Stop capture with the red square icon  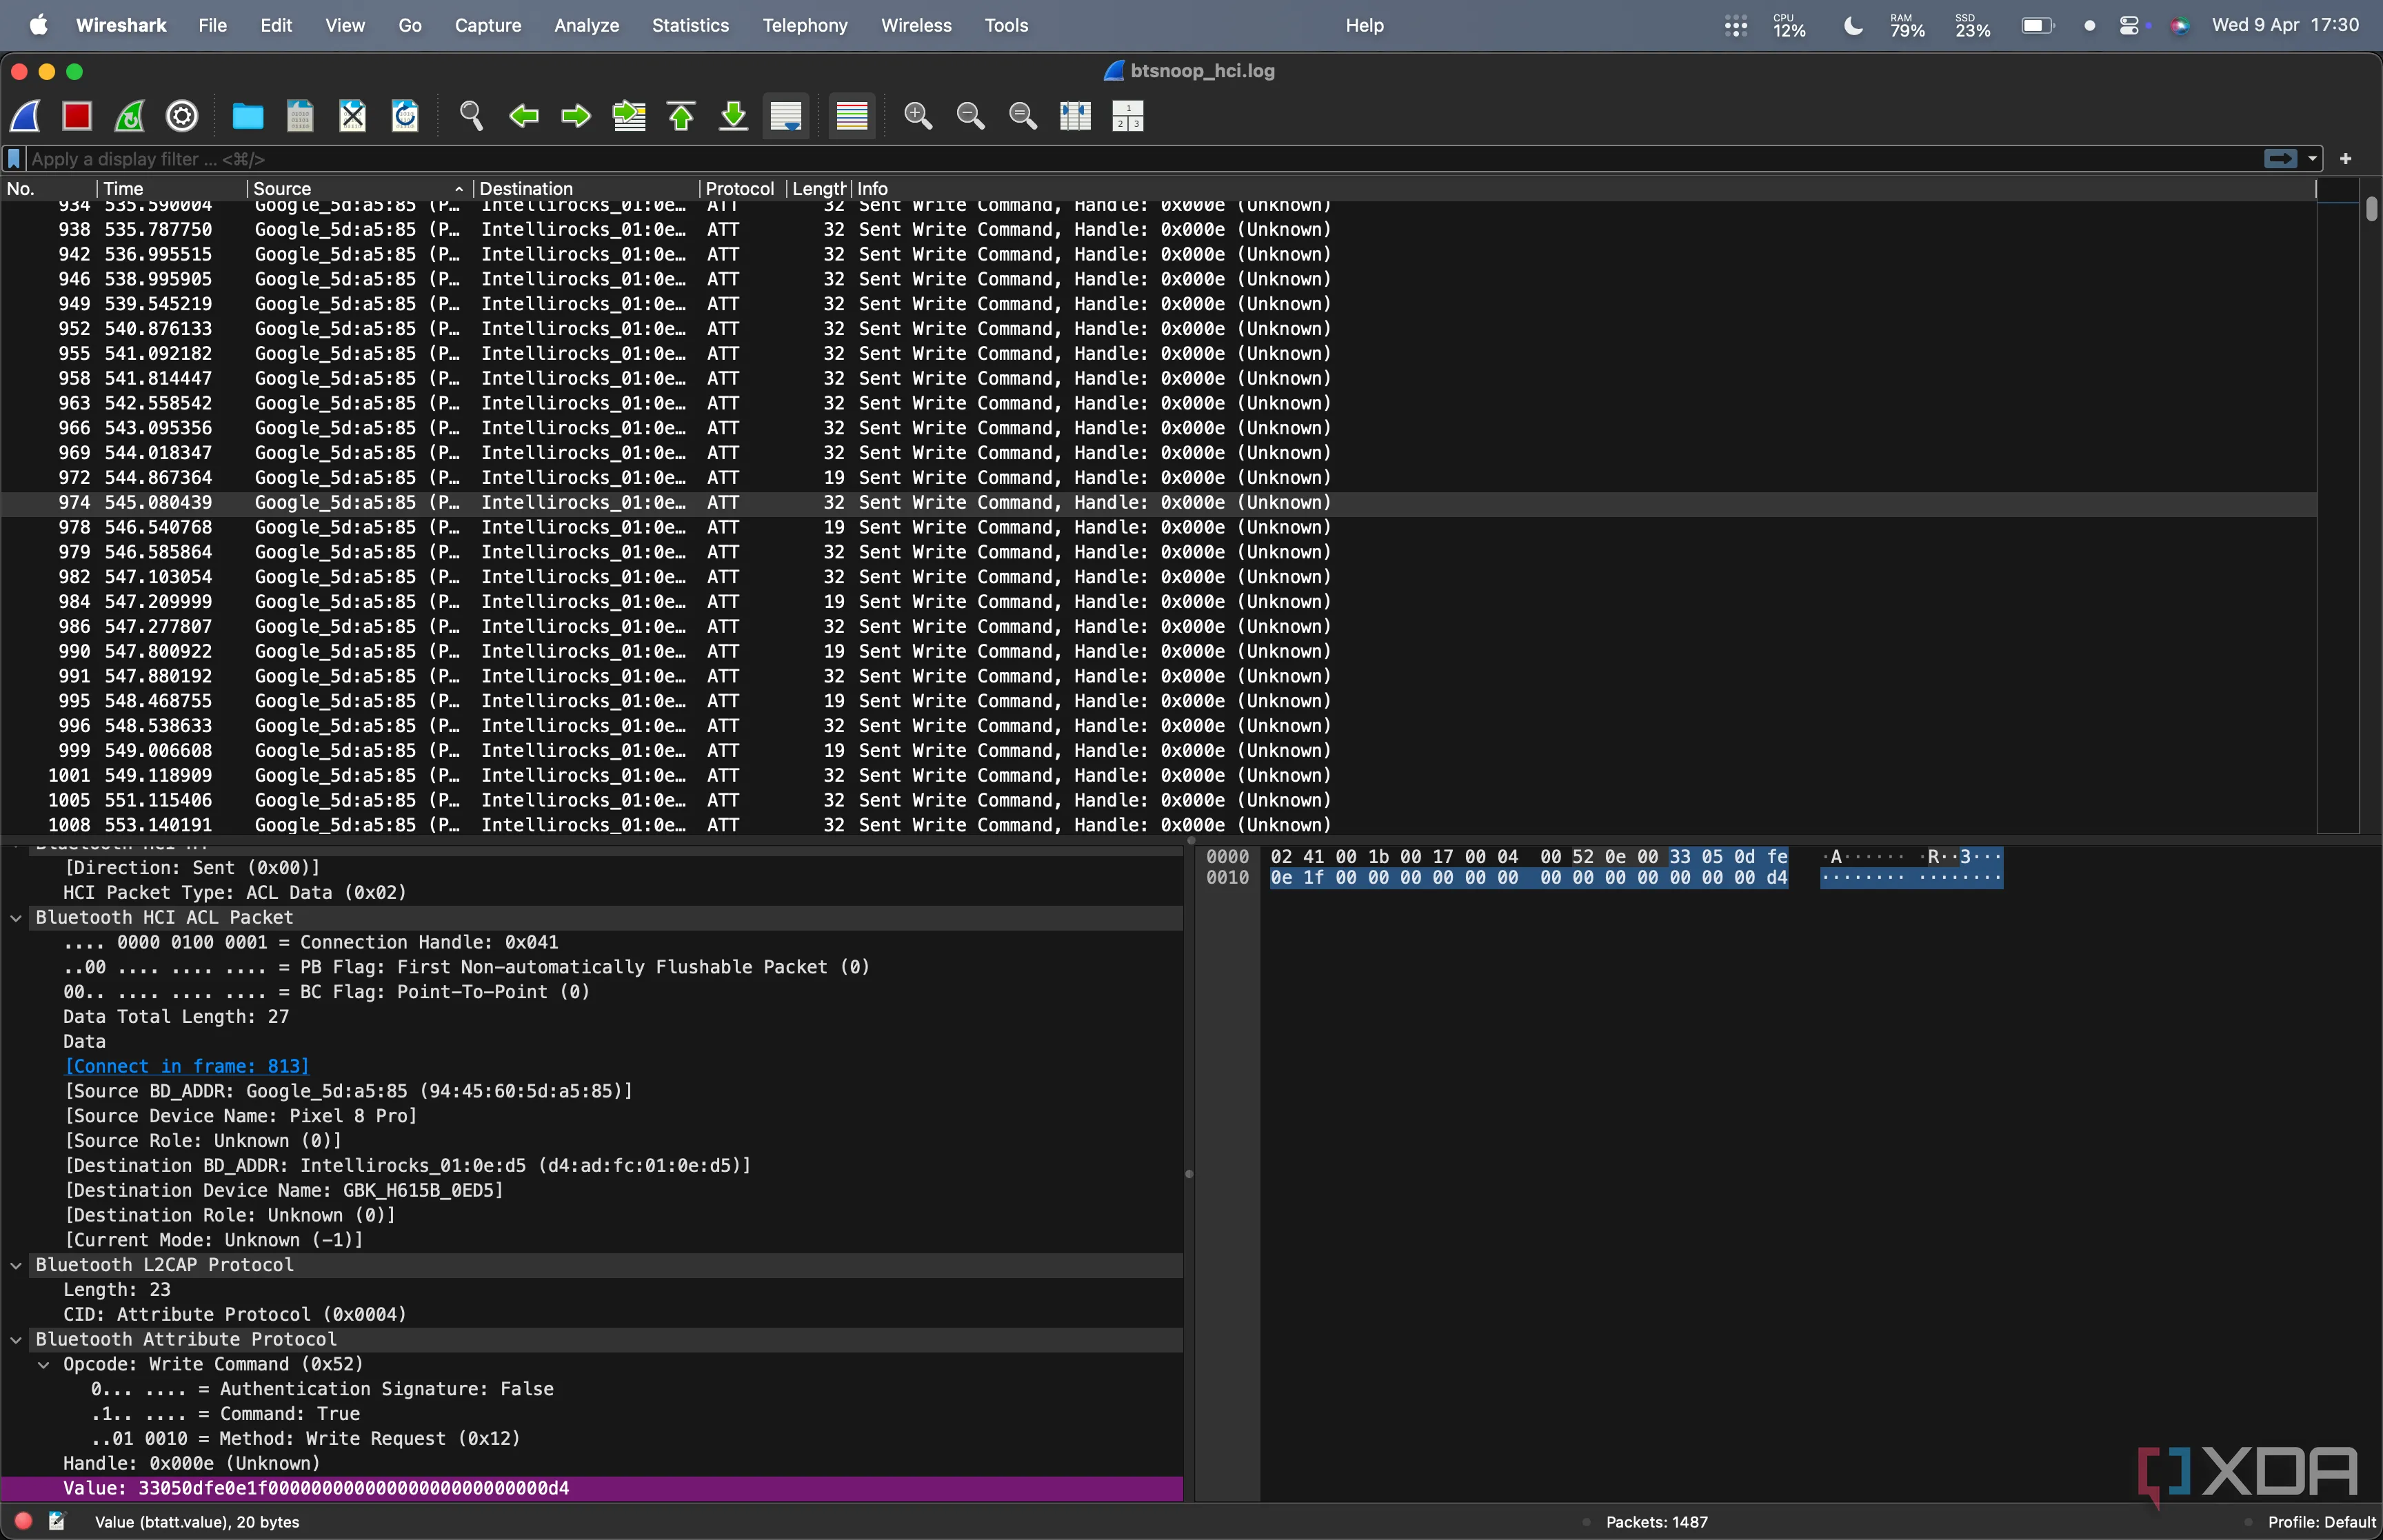point(77,116)
